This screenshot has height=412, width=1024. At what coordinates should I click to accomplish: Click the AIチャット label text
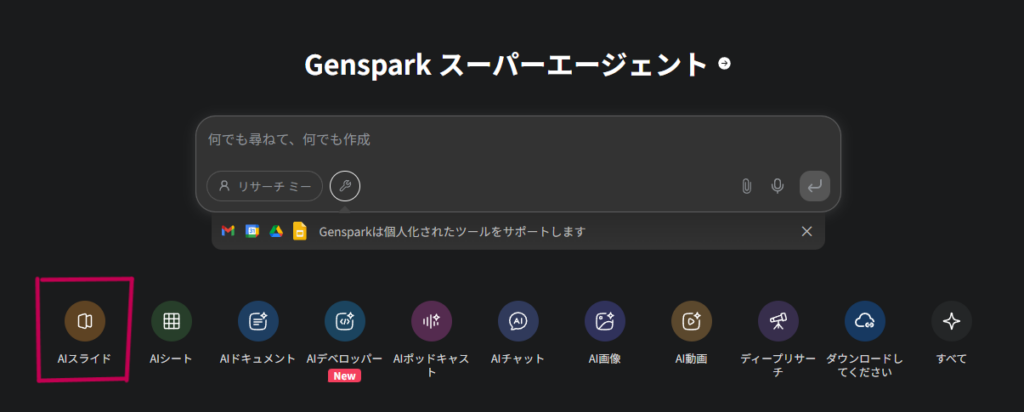[518, 359]
